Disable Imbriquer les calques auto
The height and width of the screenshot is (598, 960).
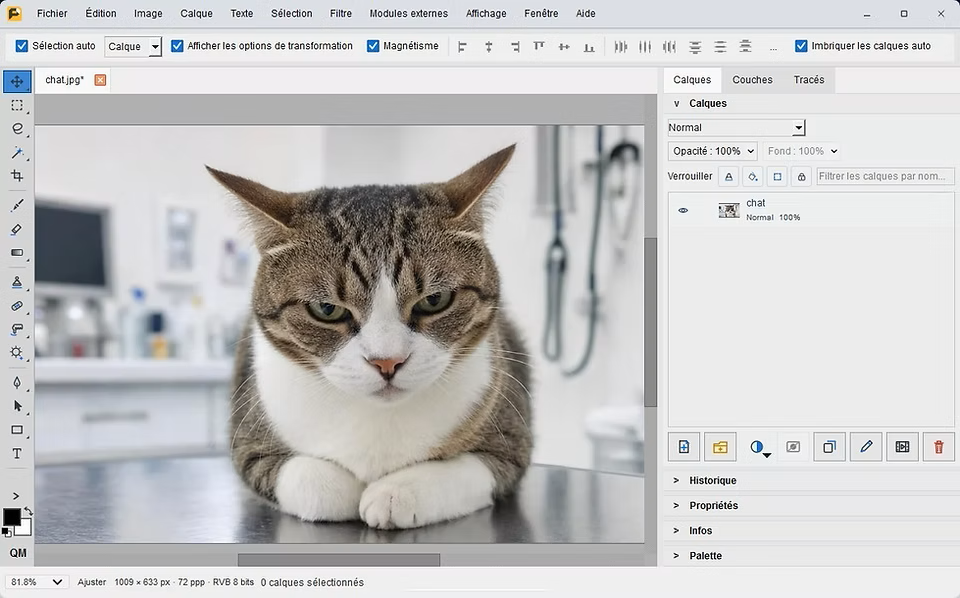pos(801,46)
